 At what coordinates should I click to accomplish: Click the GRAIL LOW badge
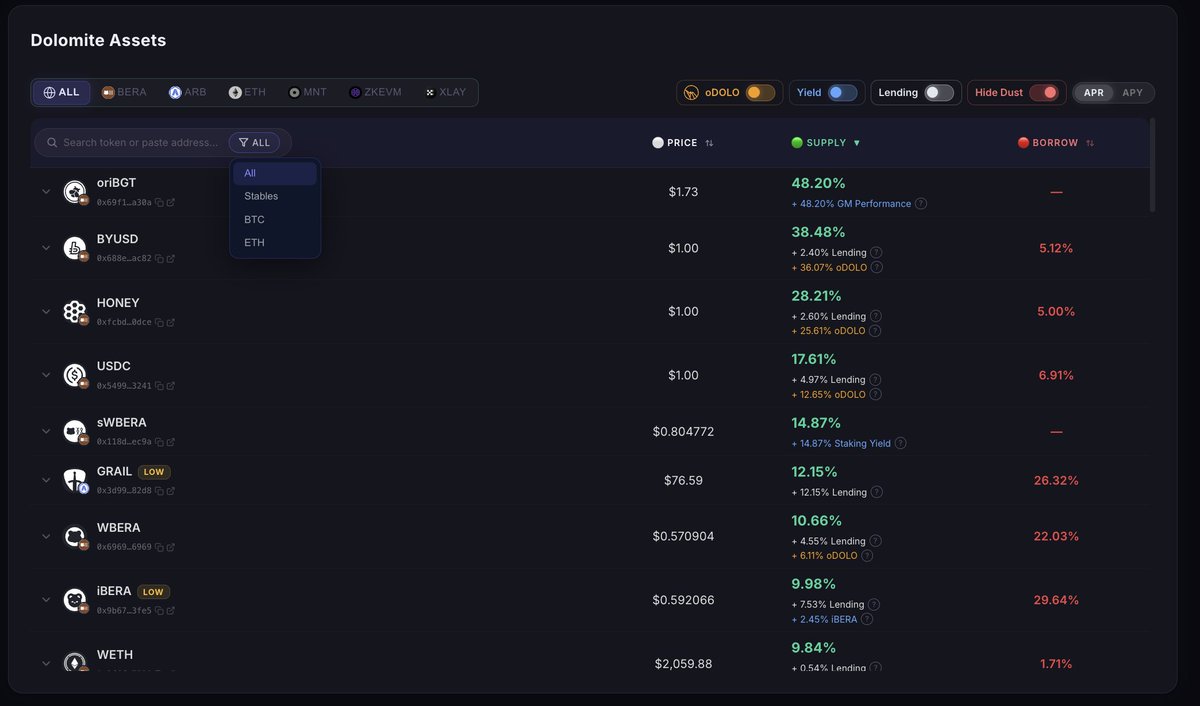coord(154,472)
